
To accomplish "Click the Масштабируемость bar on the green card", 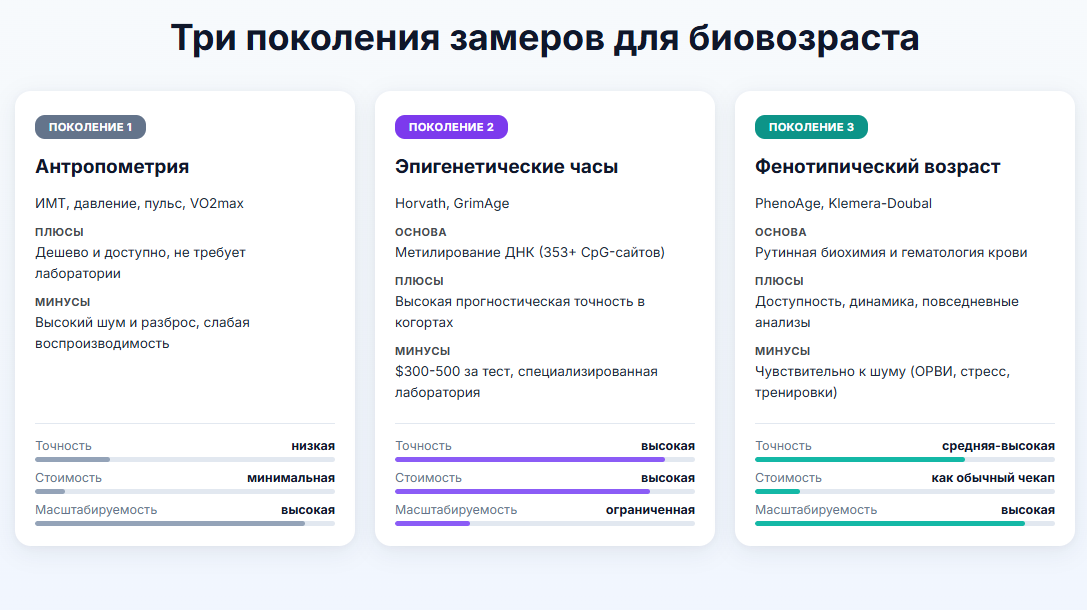I will [903, 522].
